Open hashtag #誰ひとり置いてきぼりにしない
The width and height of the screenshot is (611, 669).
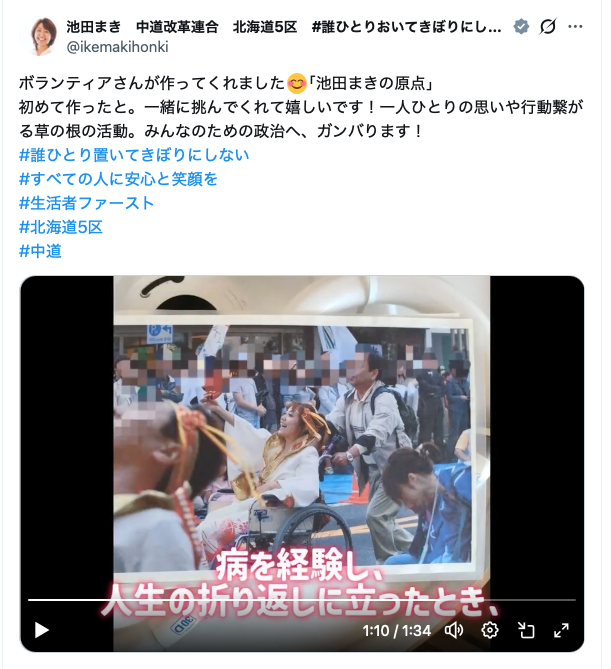pyautogui.click(x=134, y=155)
